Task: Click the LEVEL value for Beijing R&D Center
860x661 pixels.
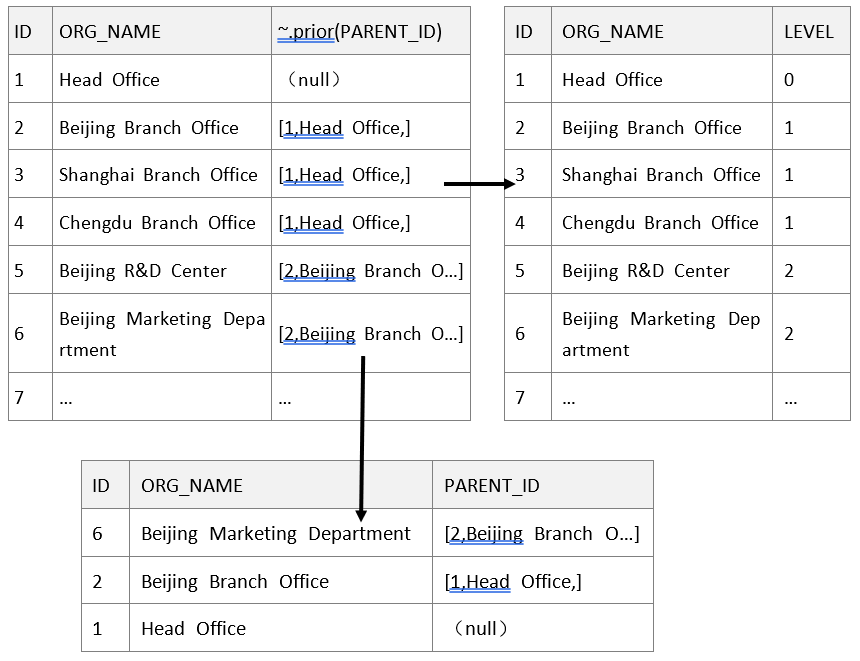Action: click(x=789, y=271)
